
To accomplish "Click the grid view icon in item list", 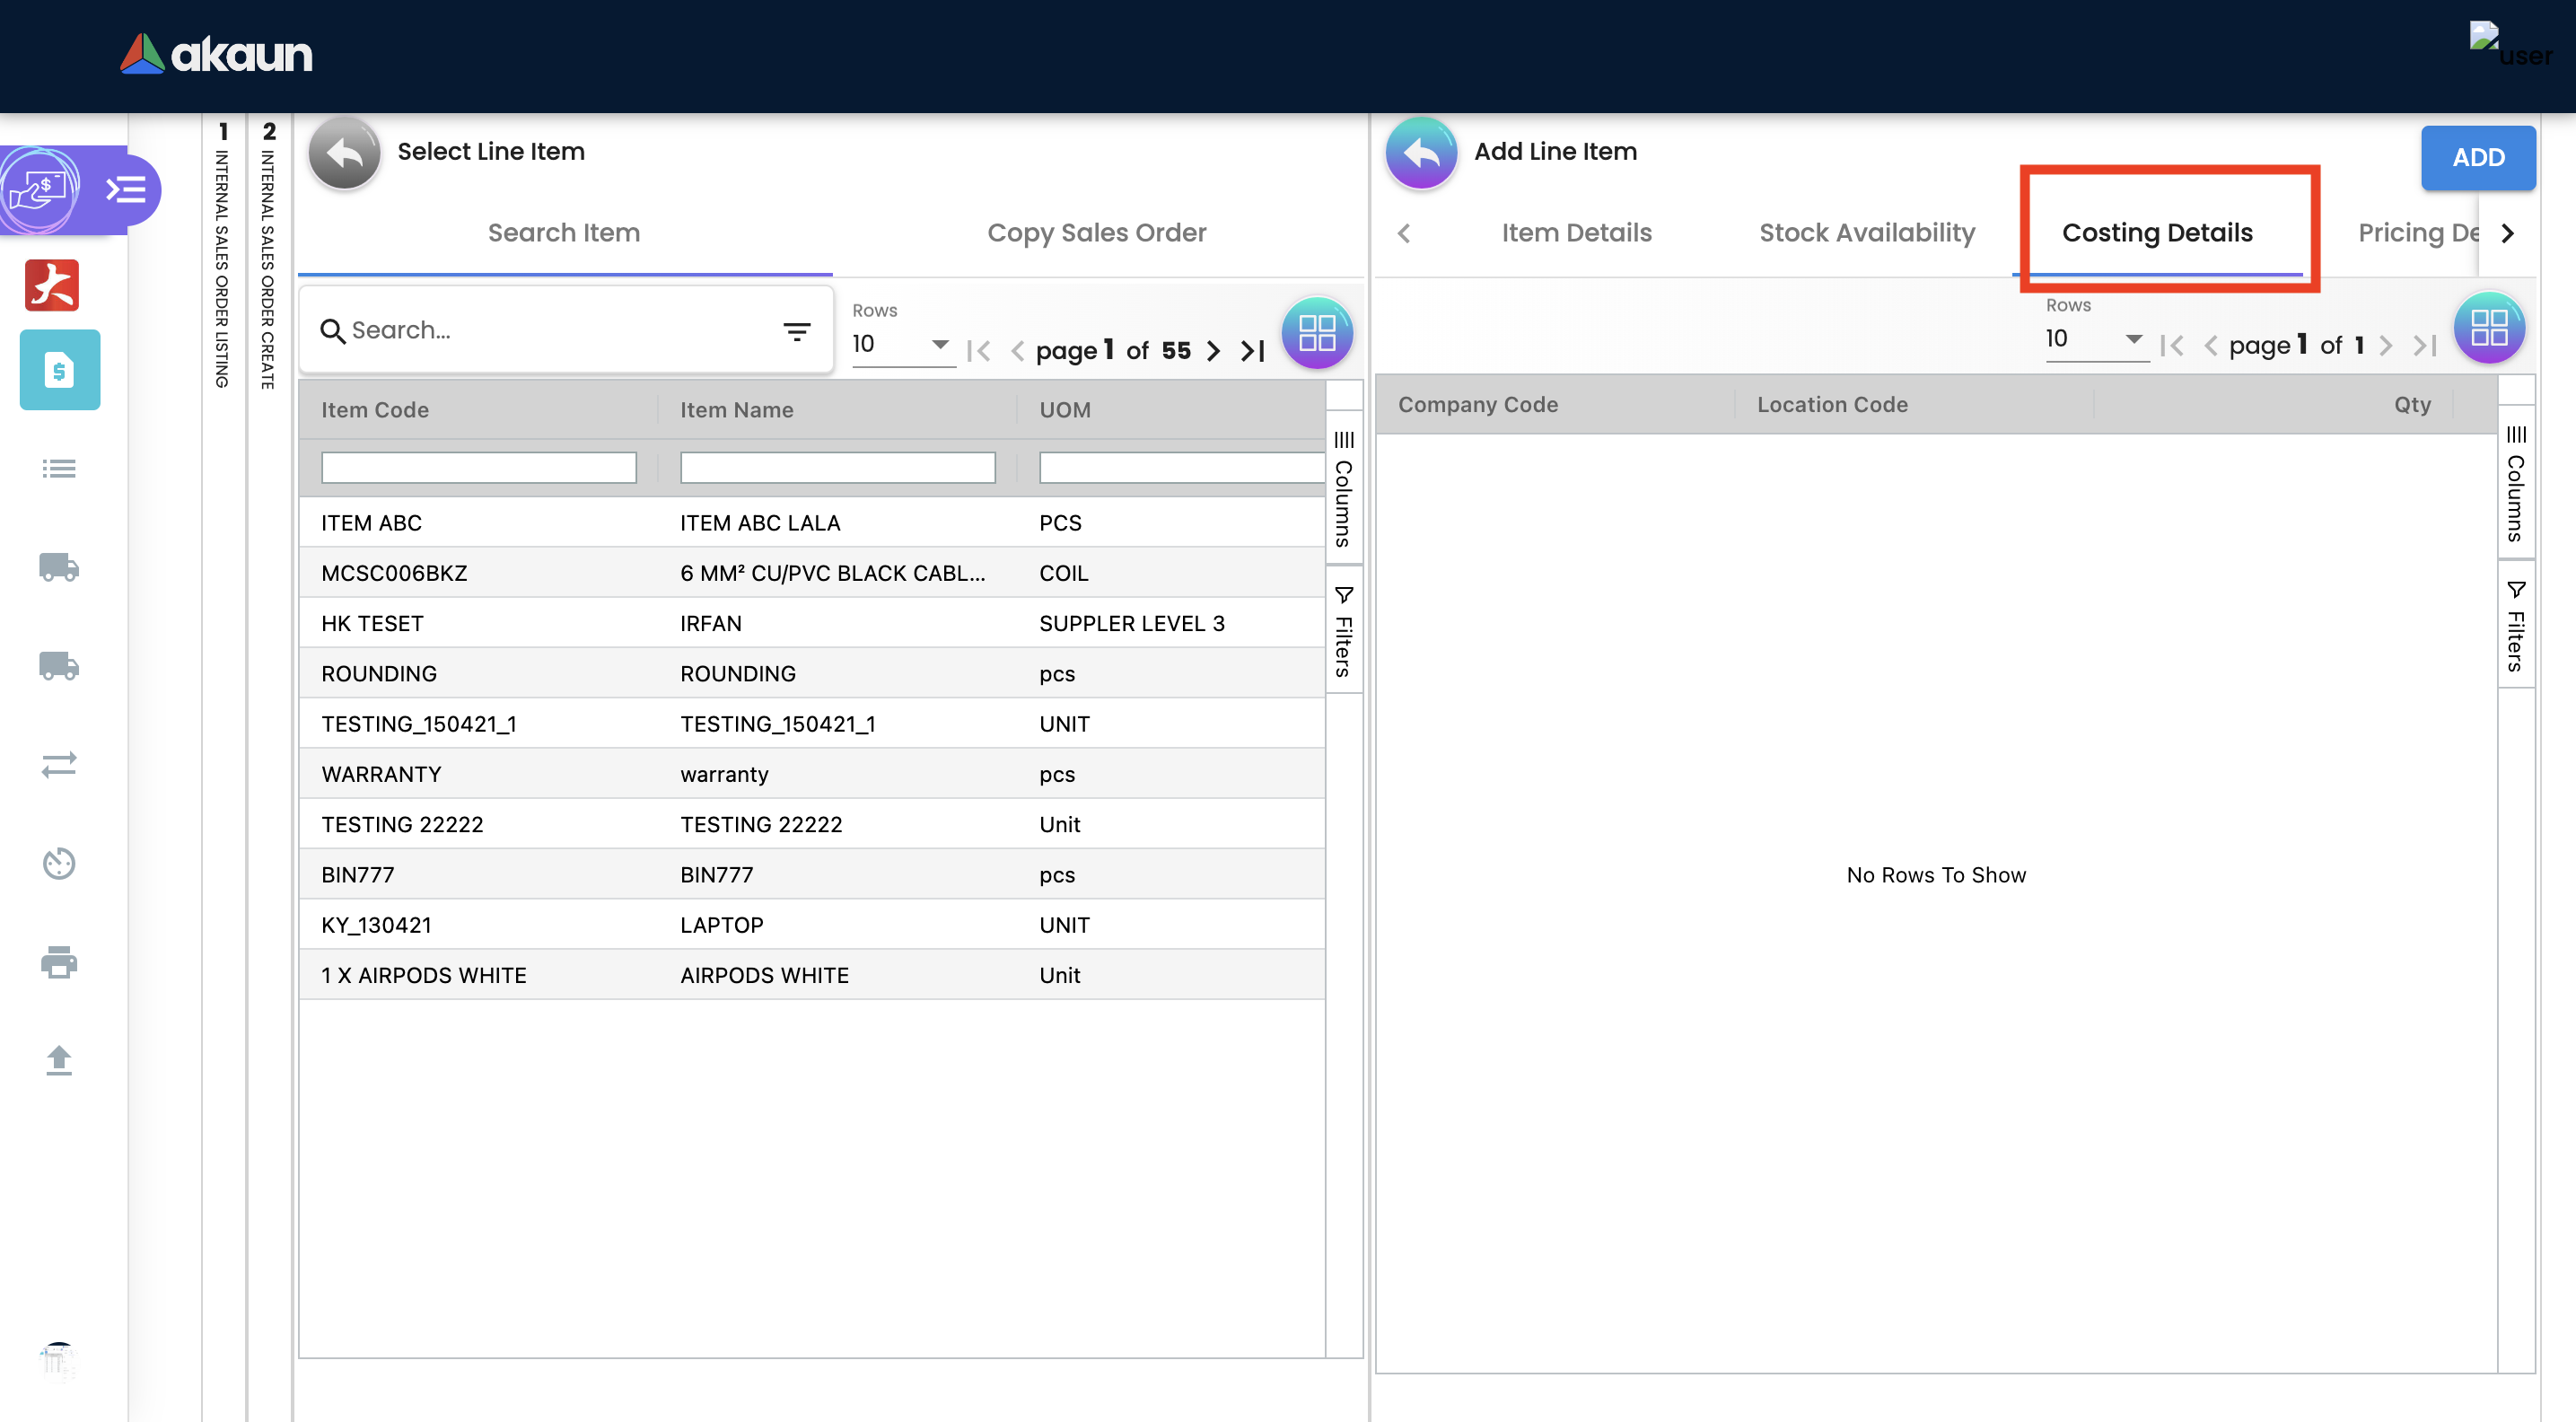I will pos(1316,333).
